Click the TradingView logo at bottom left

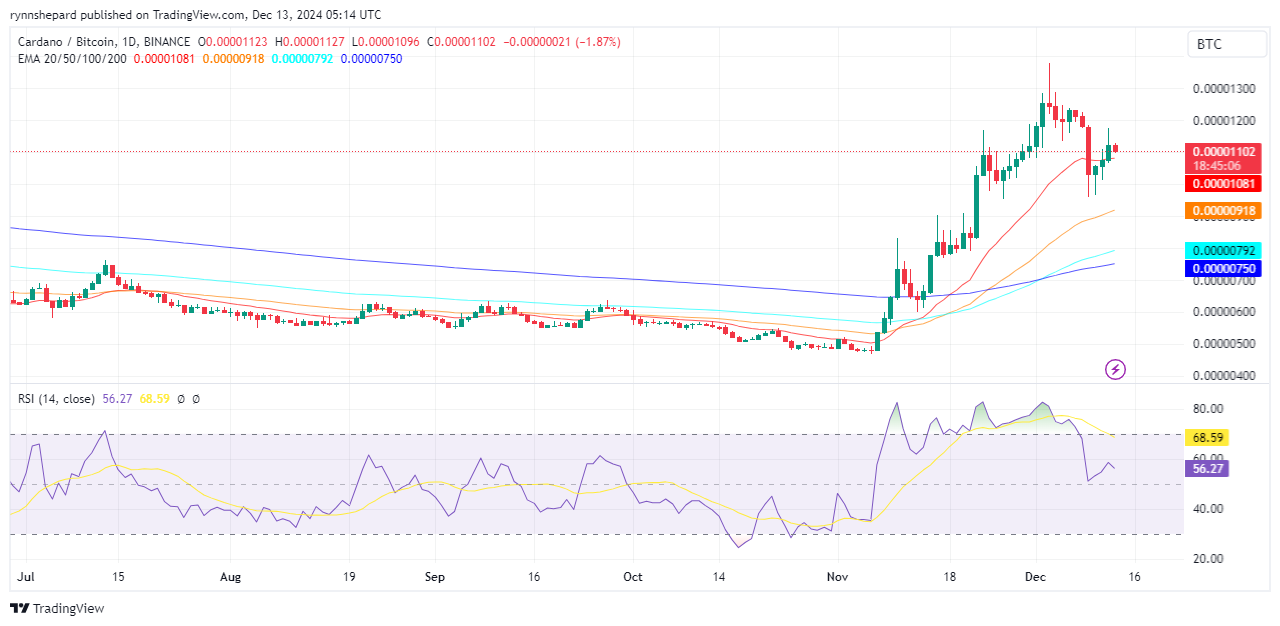57,608
